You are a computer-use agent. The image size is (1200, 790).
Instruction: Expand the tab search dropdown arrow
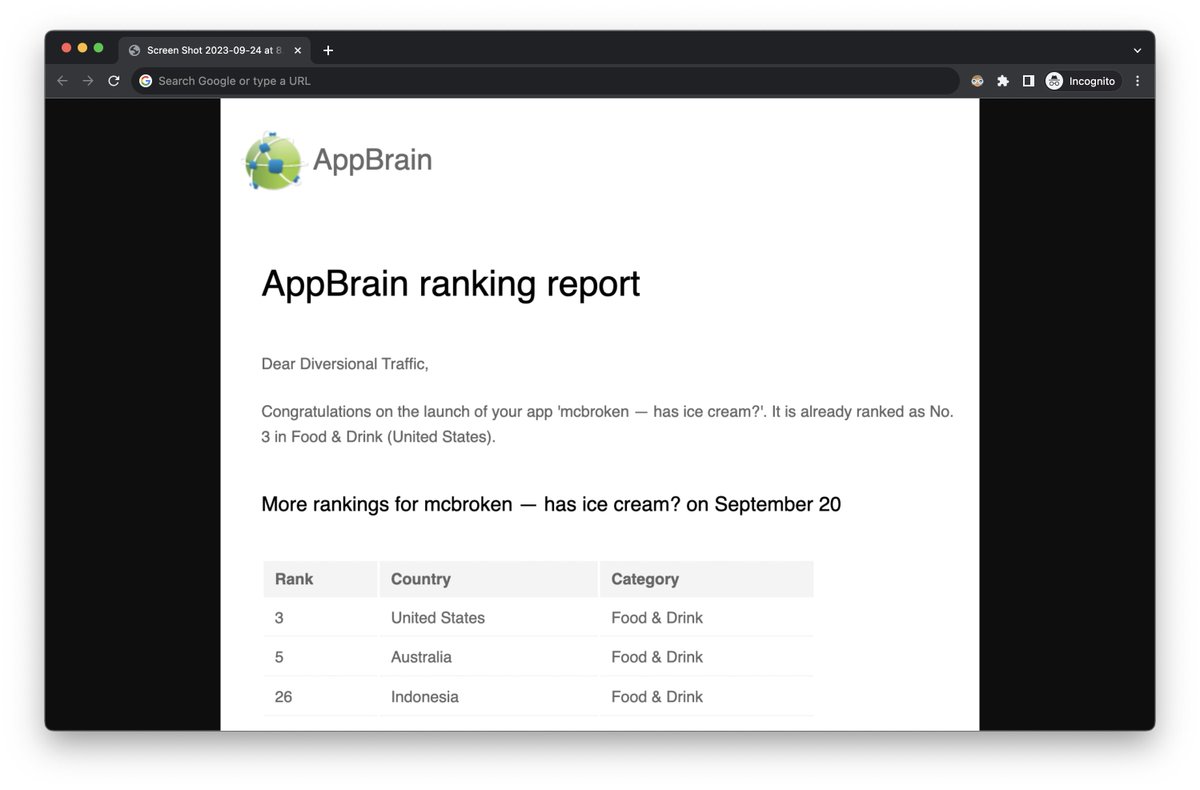coord(1137,50)
